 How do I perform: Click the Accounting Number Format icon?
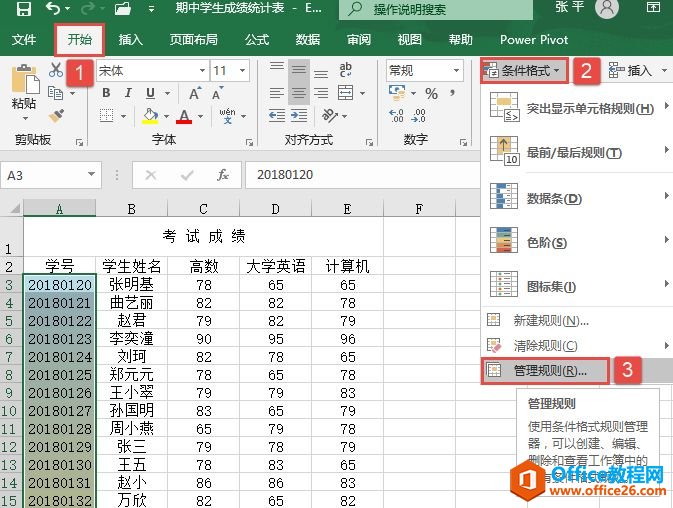pyautogui.click(x=397, y=92)
